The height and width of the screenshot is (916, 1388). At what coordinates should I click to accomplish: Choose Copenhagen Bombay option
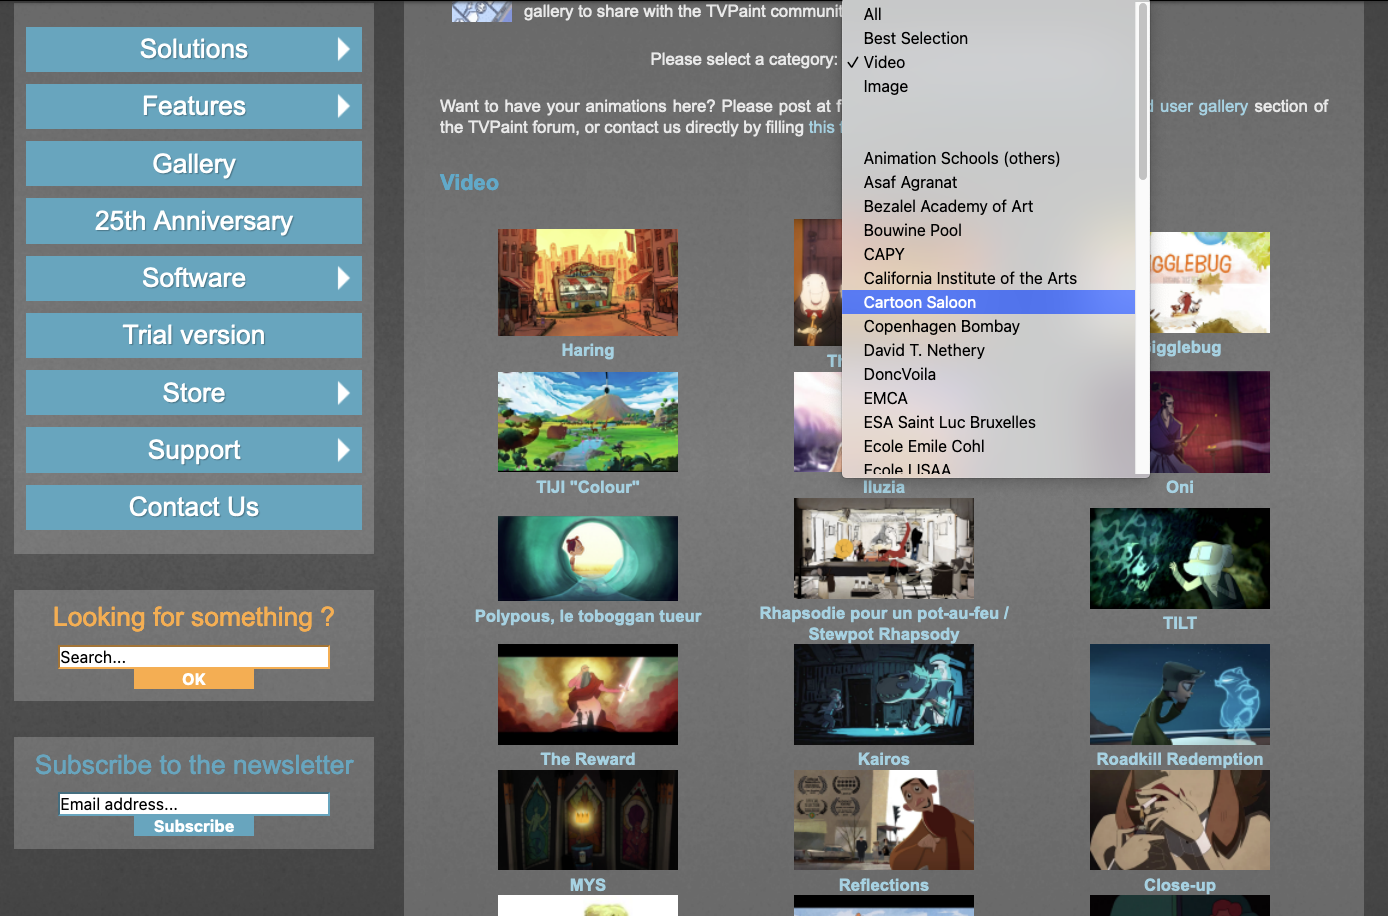pos(988,326)
